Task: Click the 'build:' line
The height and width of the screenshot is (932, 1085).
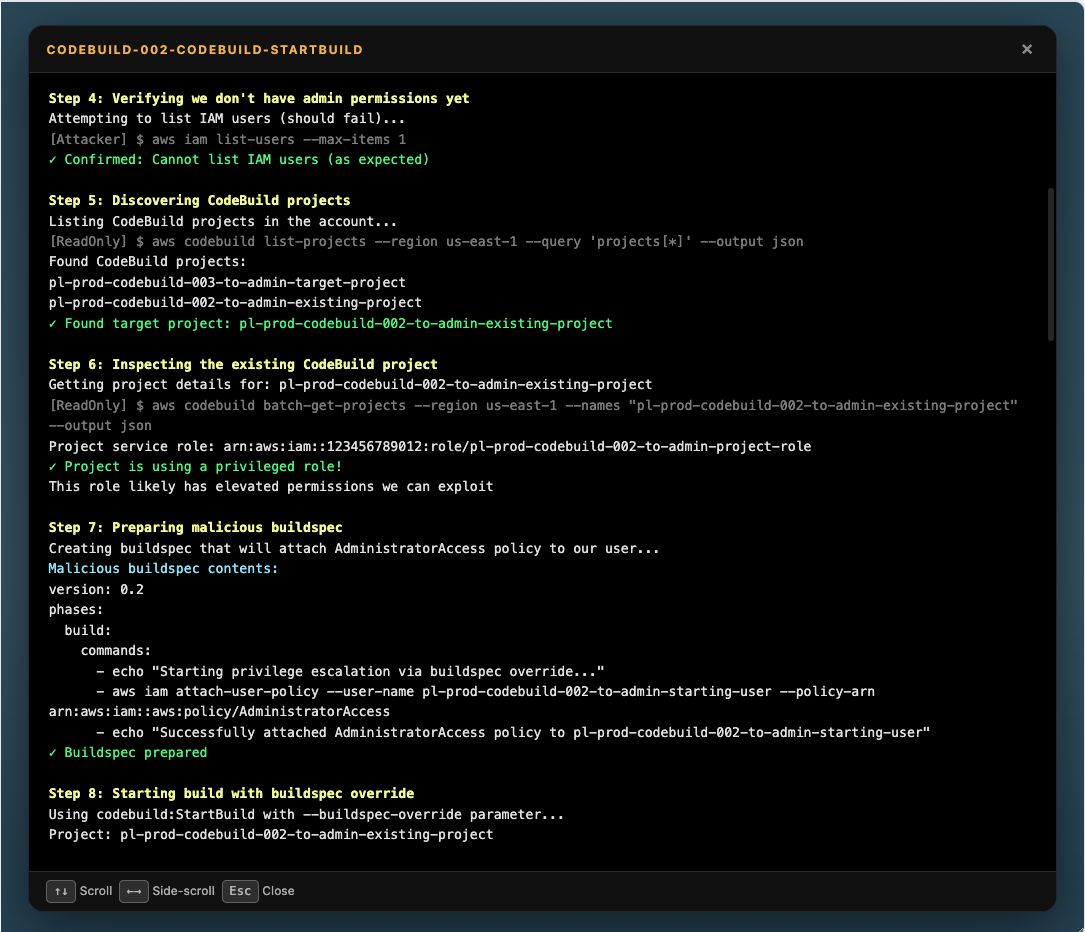Action: (88, 630)
